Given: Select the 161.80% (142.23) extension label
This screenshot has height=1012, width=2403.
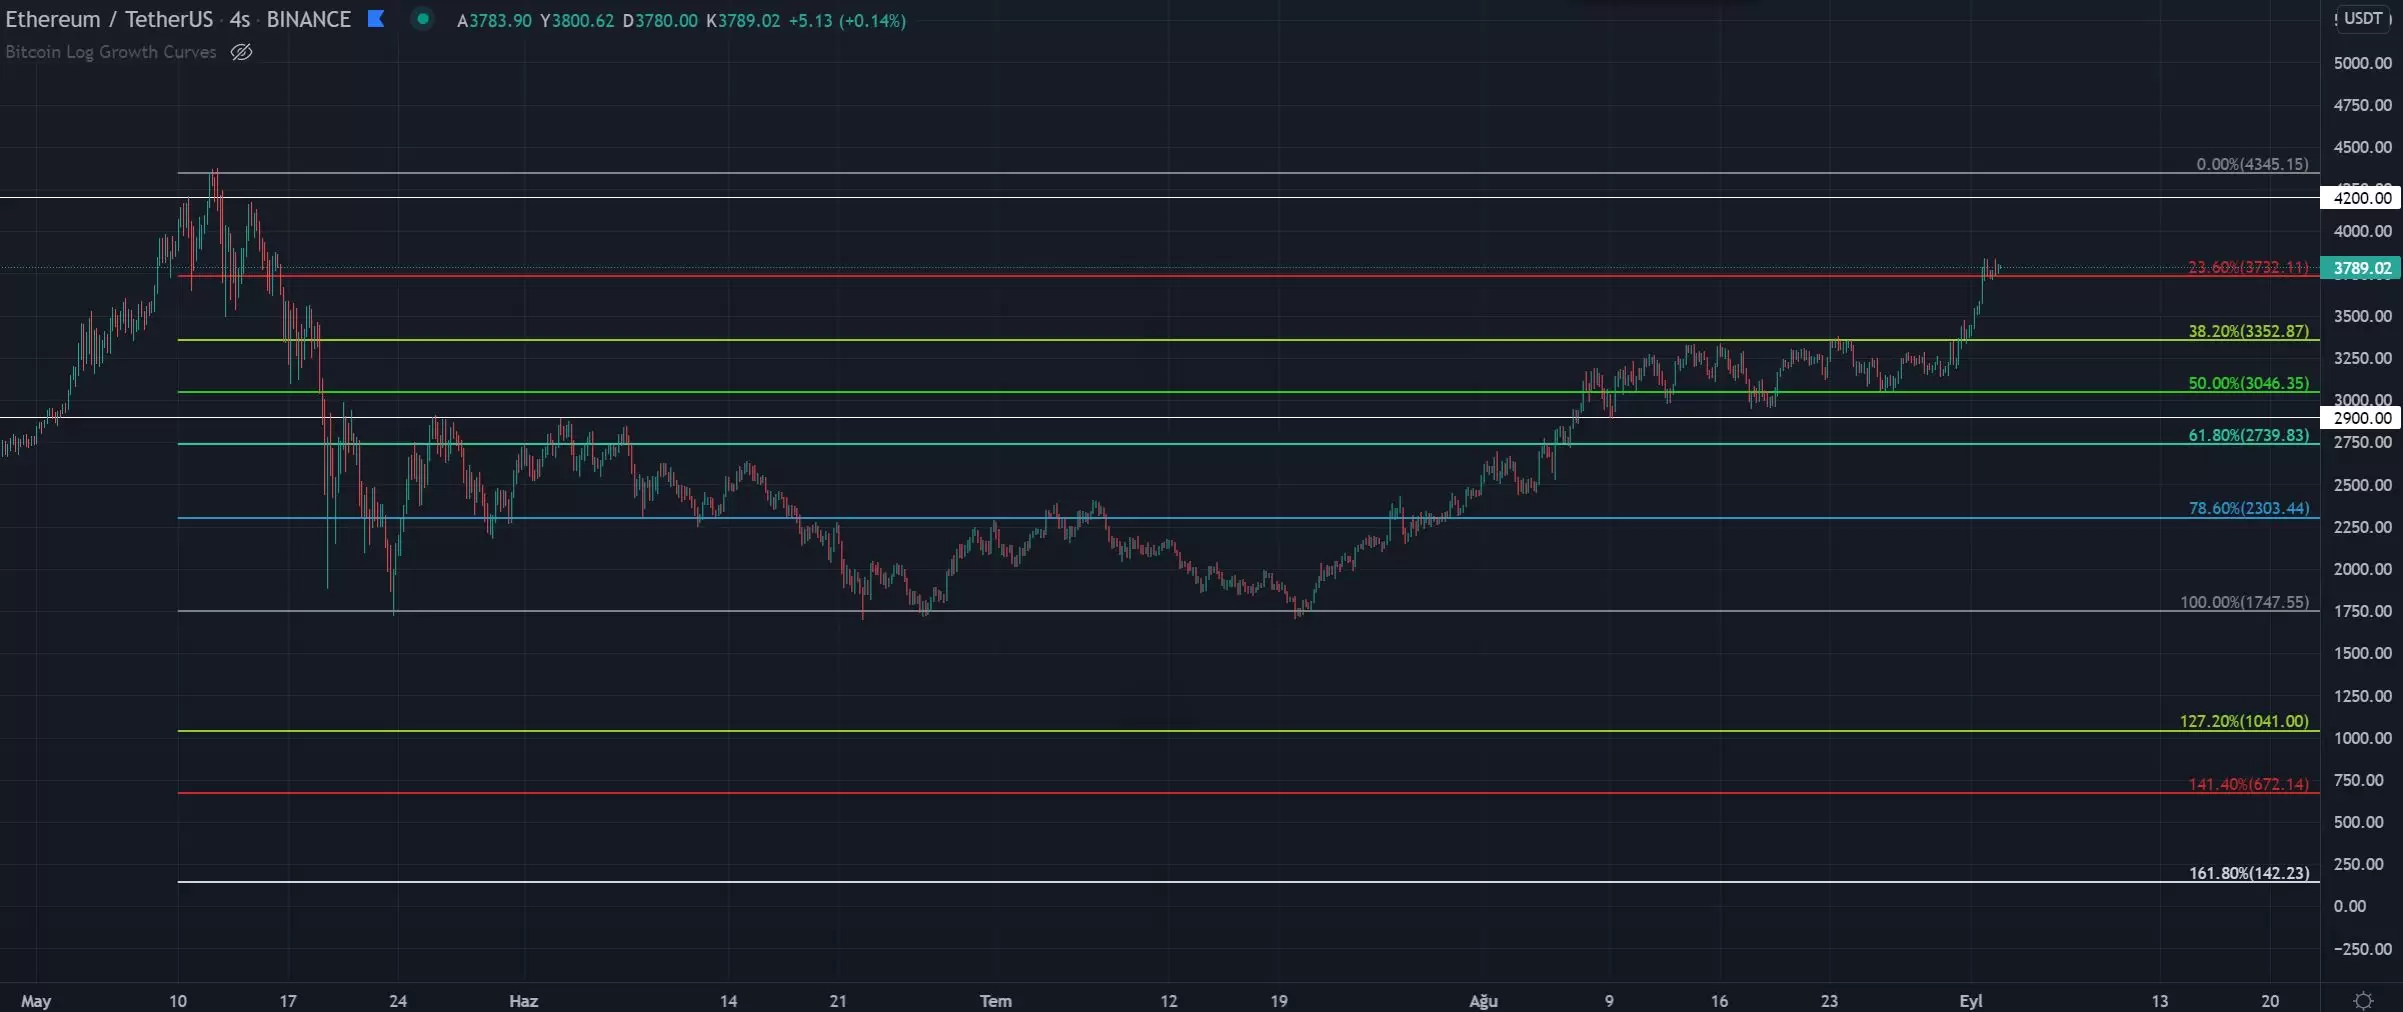Looking at the screenshot, I should pyautogui.click(x=2248, y=873).
